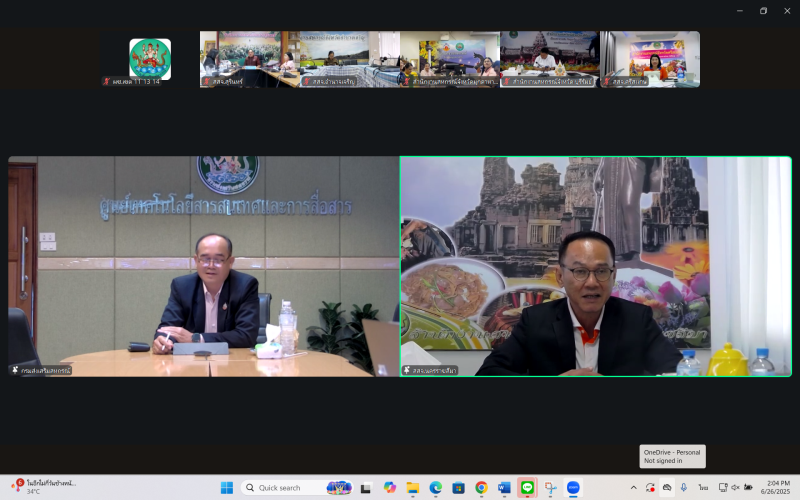This screenshot has height=500, width=800.
Task: Select the highlighted active speaker video
Action: tap(596, 266)
